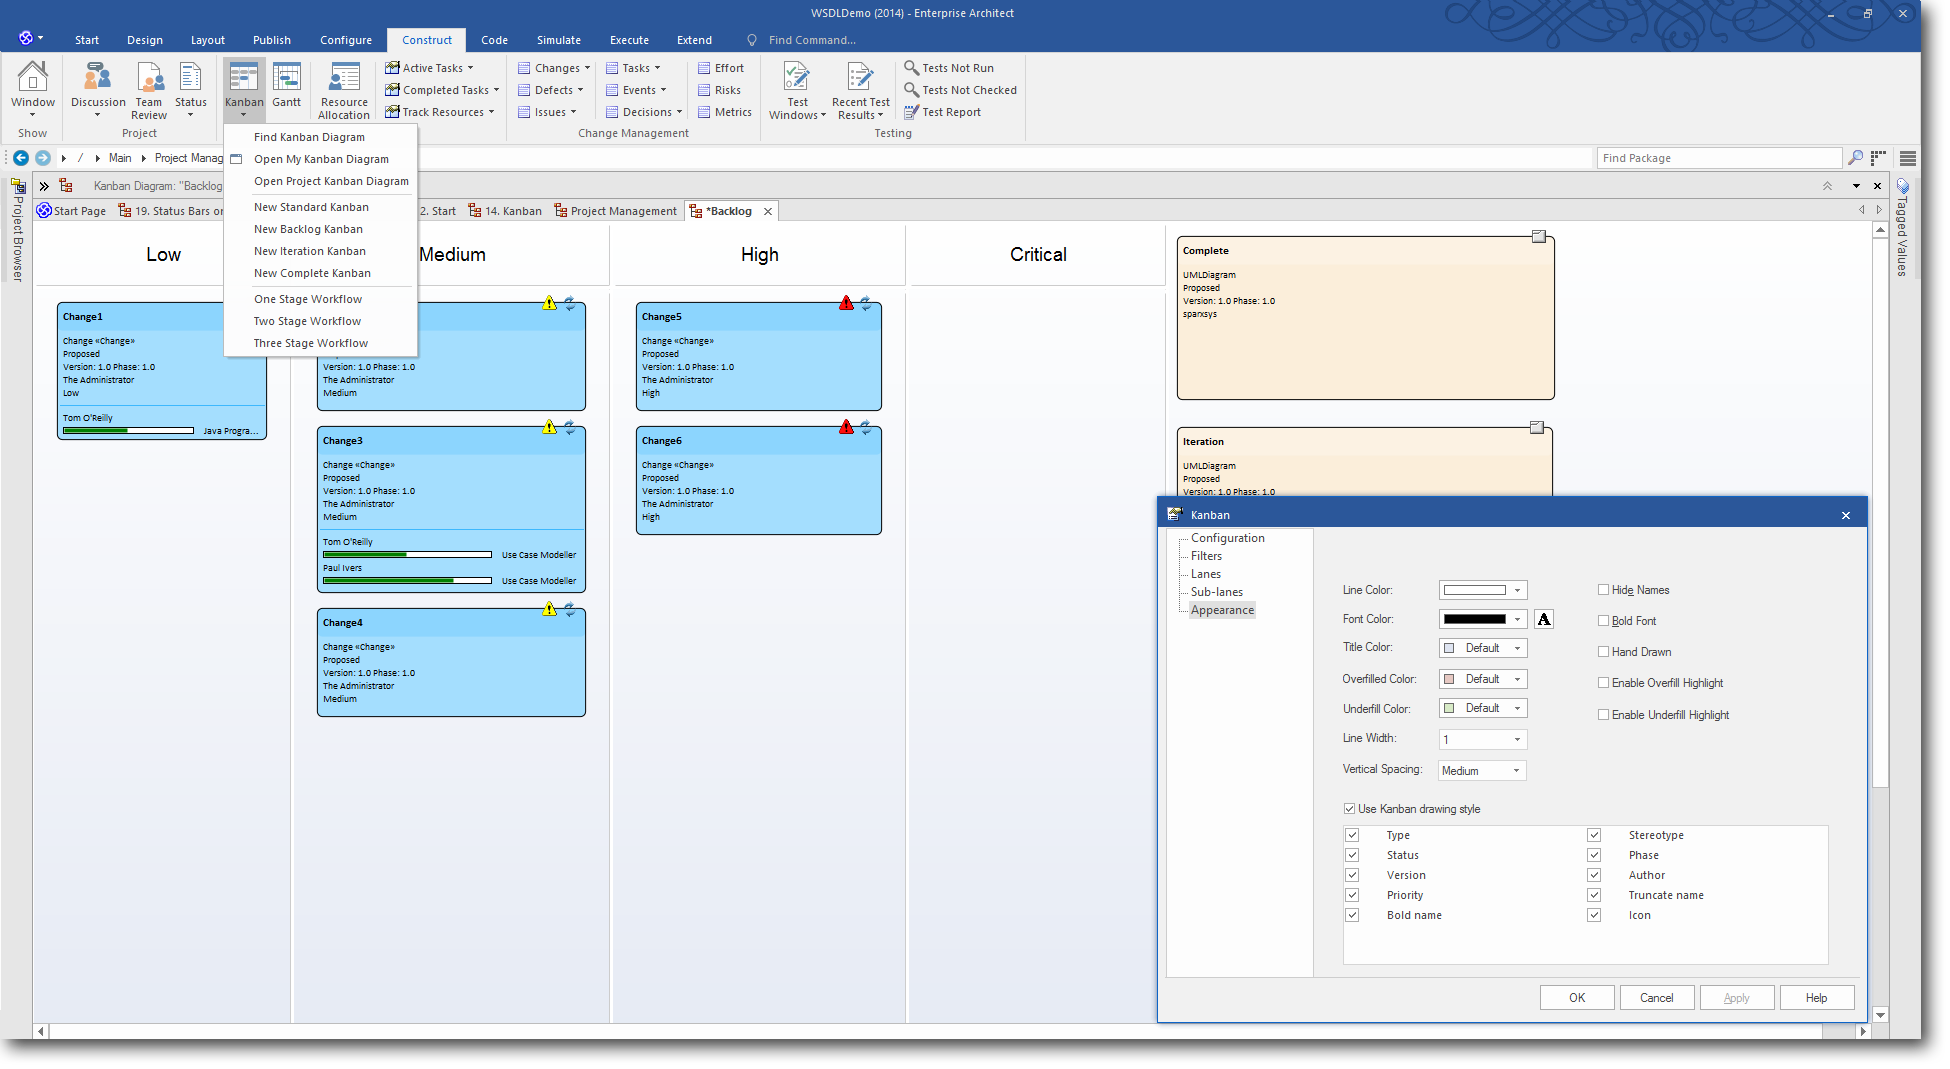This screenshot has width=1950, height=1069.
Task: Enable the Hand Drawn checkbox
Action: (1603, 651)
